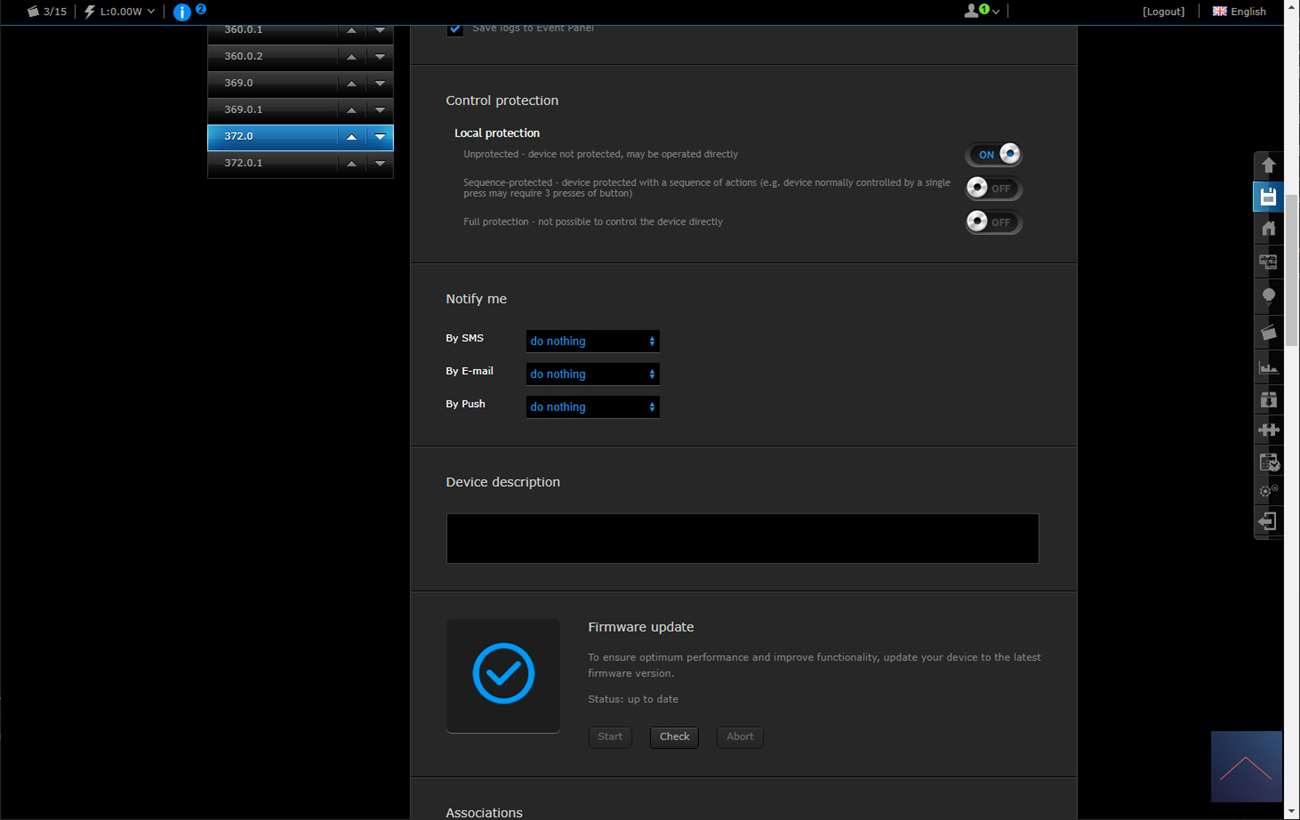Click inside the Device description text box
The width and height of the screenshot is (1300, 820).
click(742, 539)
